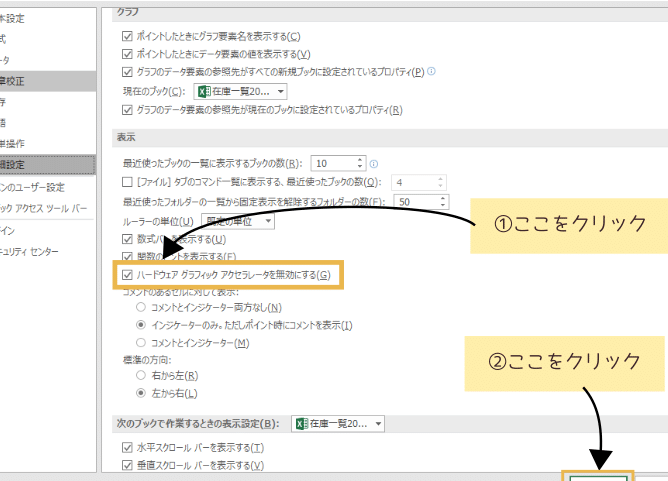Toggle ハードウェア グラフィック アクセラレータを無効にする checkbox

click(127, 275)
